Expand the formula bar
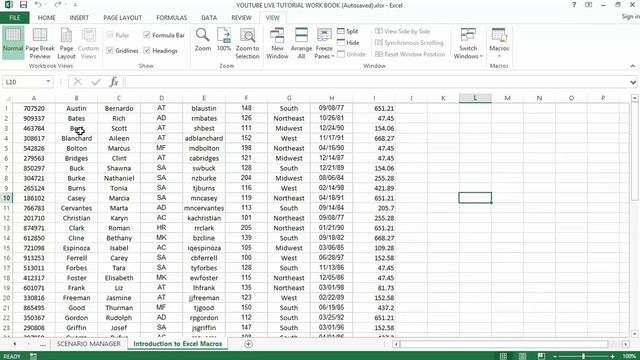The width and height of the screenshot is (640, 360). point(633,82)
